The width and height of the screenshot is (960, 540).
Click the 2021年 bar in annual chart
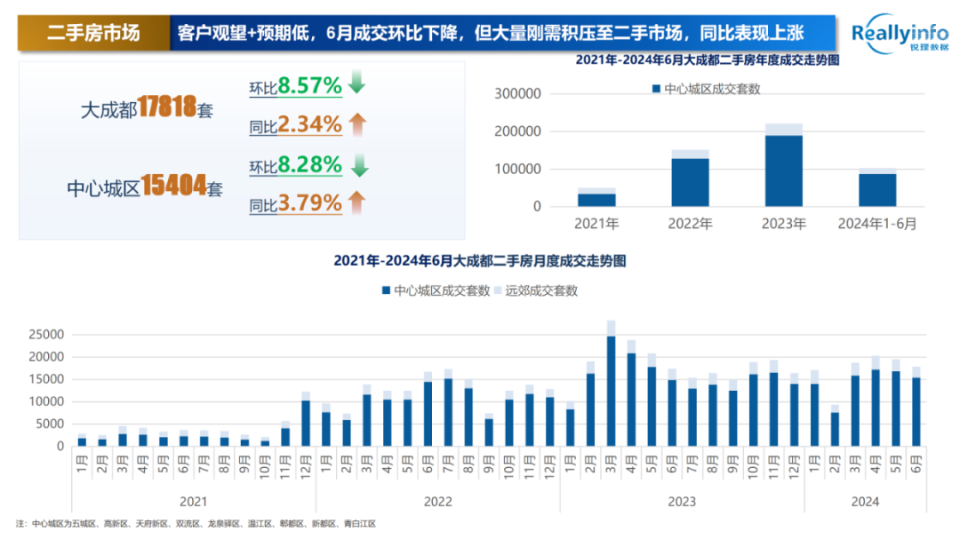[597, 197]
